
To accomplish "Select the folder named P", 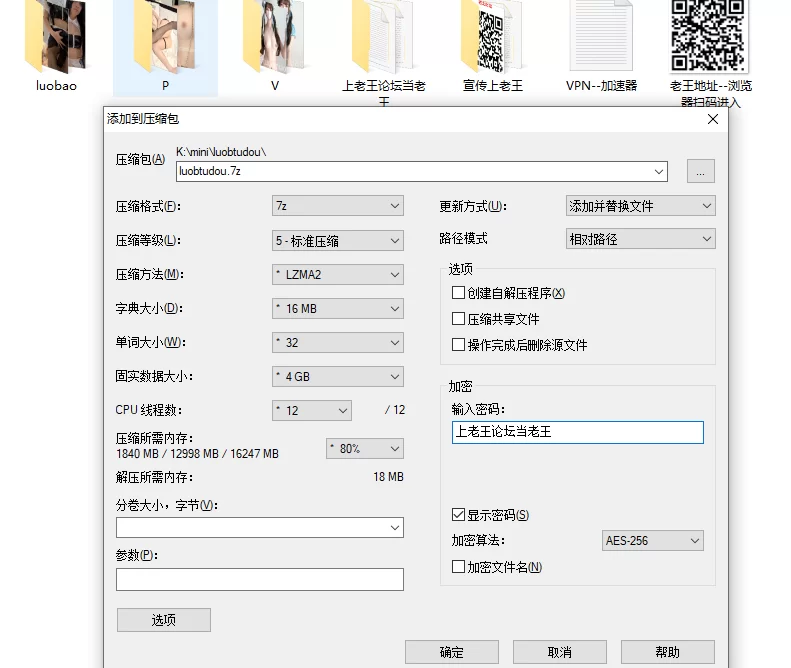I will pyautogui.click(x=165, y=36).
